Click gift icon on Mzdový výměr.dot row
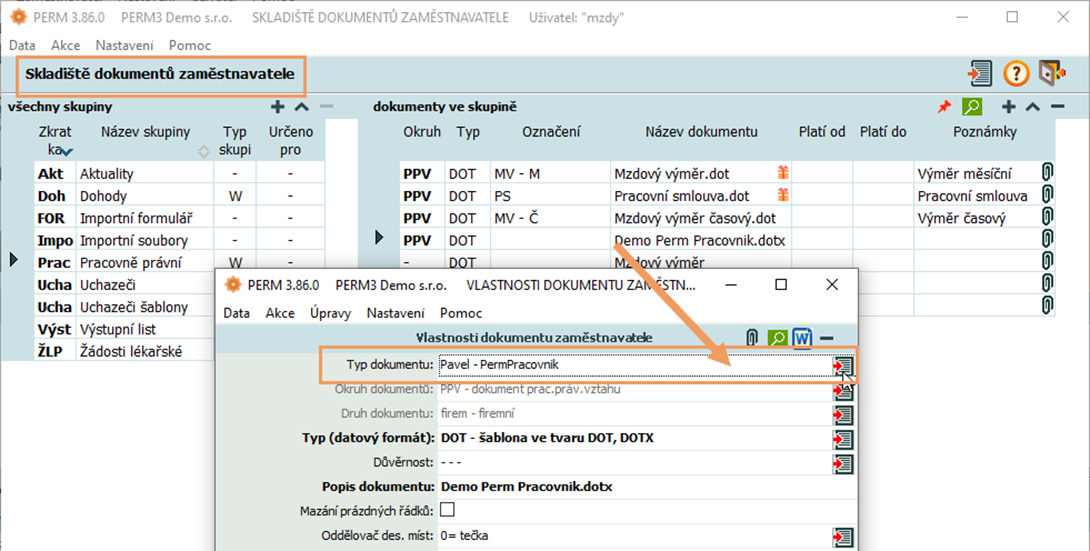 tap(783, 172)
